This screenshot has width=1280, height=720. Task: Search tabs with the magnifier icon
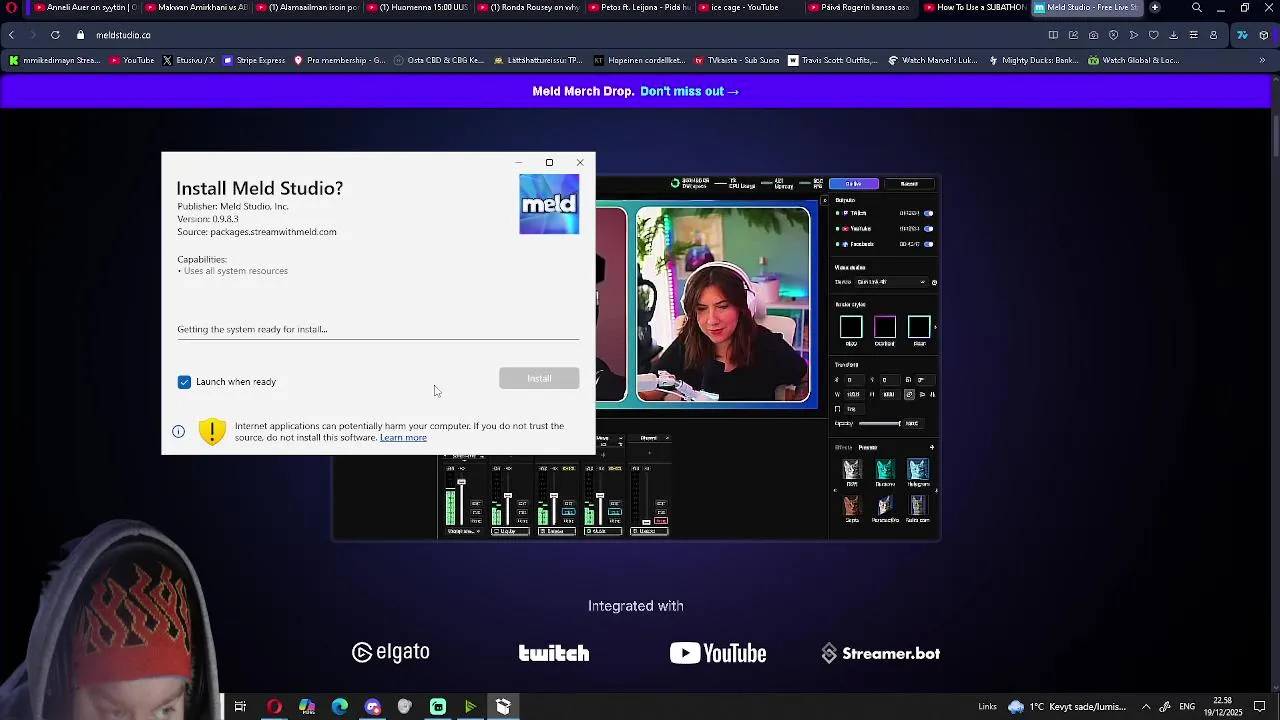click(x=1197, y=8)
